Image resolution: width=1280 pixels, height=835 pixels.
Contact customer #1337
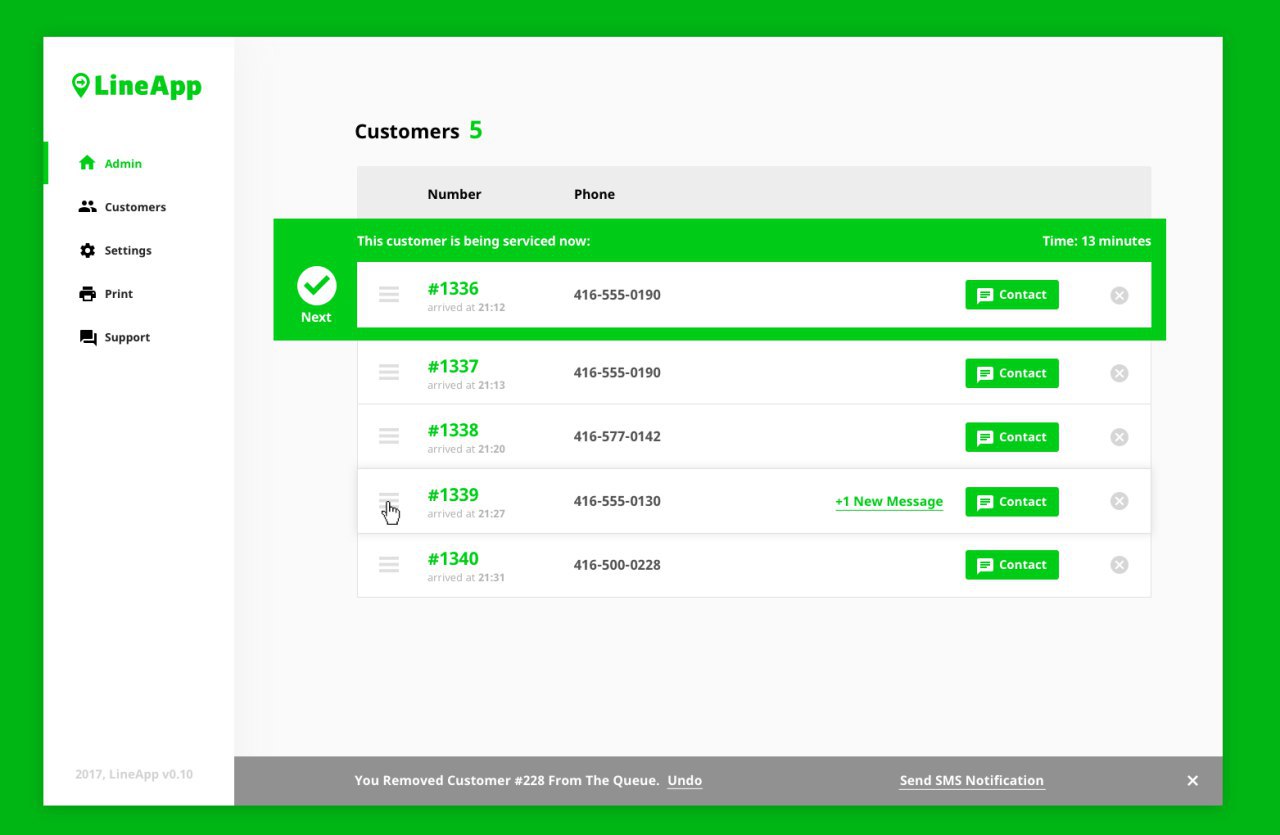click(1012, 373)
